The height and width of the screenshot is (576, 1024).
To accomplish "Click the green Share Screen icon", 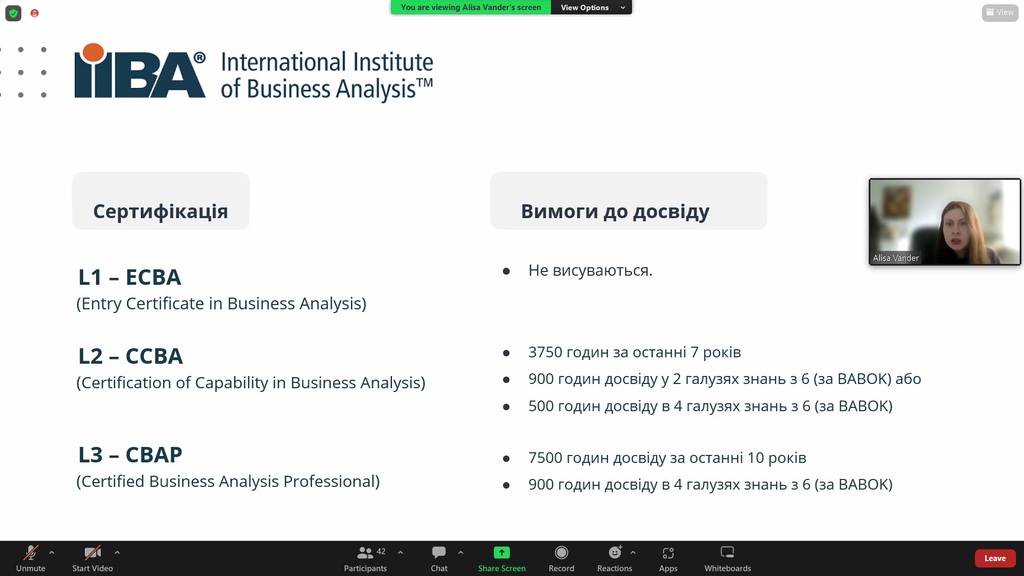I will coord(501,553).
